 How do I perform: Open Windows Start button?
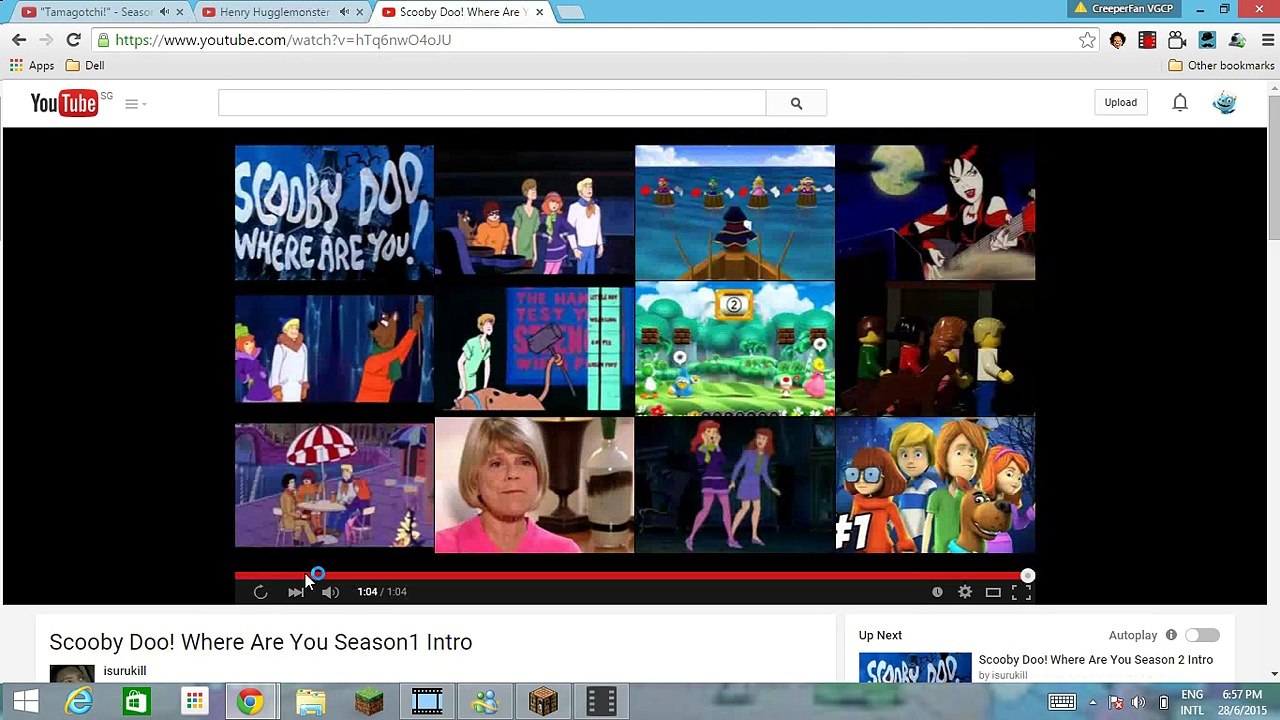point(26,702)
